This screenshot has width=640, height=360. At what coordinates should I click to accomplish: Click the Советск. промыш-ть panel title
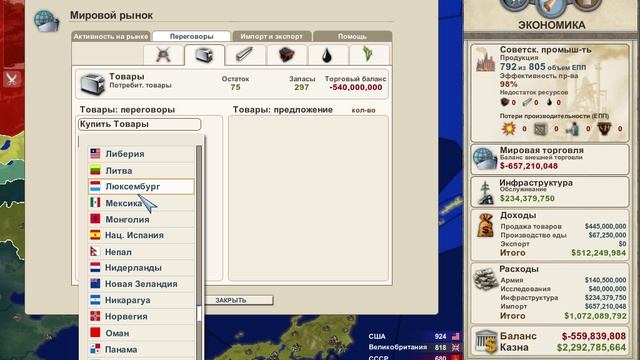[545, 50]
